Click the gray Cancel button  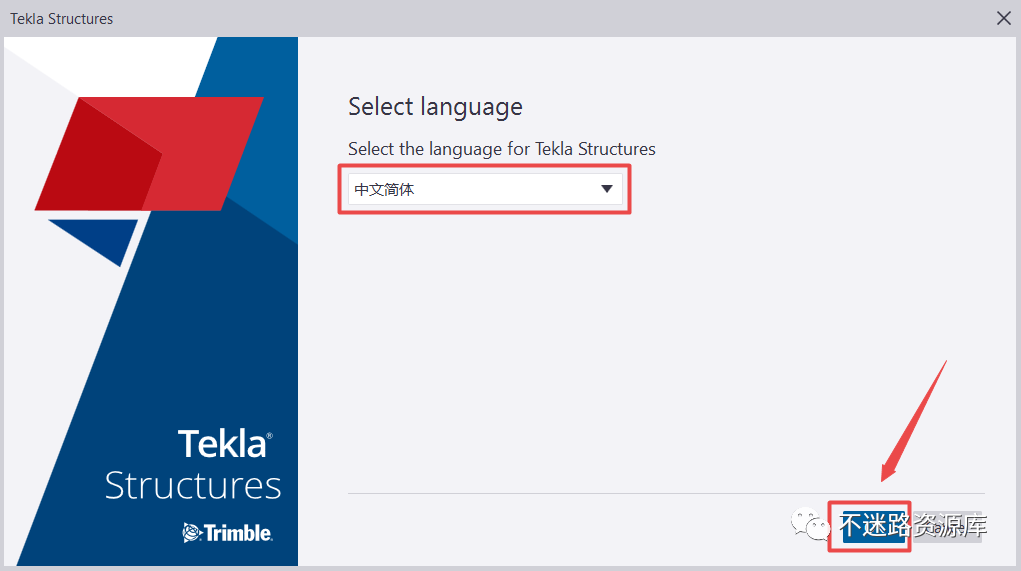tap(947, 526)
